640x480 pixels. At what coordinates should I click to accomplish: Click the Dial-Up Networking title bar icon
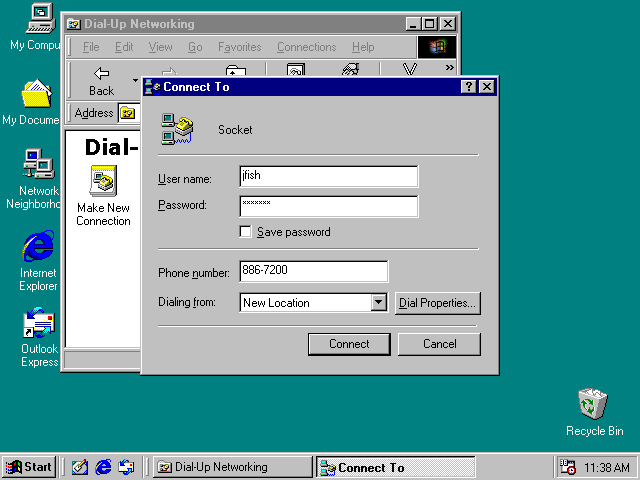74,24
